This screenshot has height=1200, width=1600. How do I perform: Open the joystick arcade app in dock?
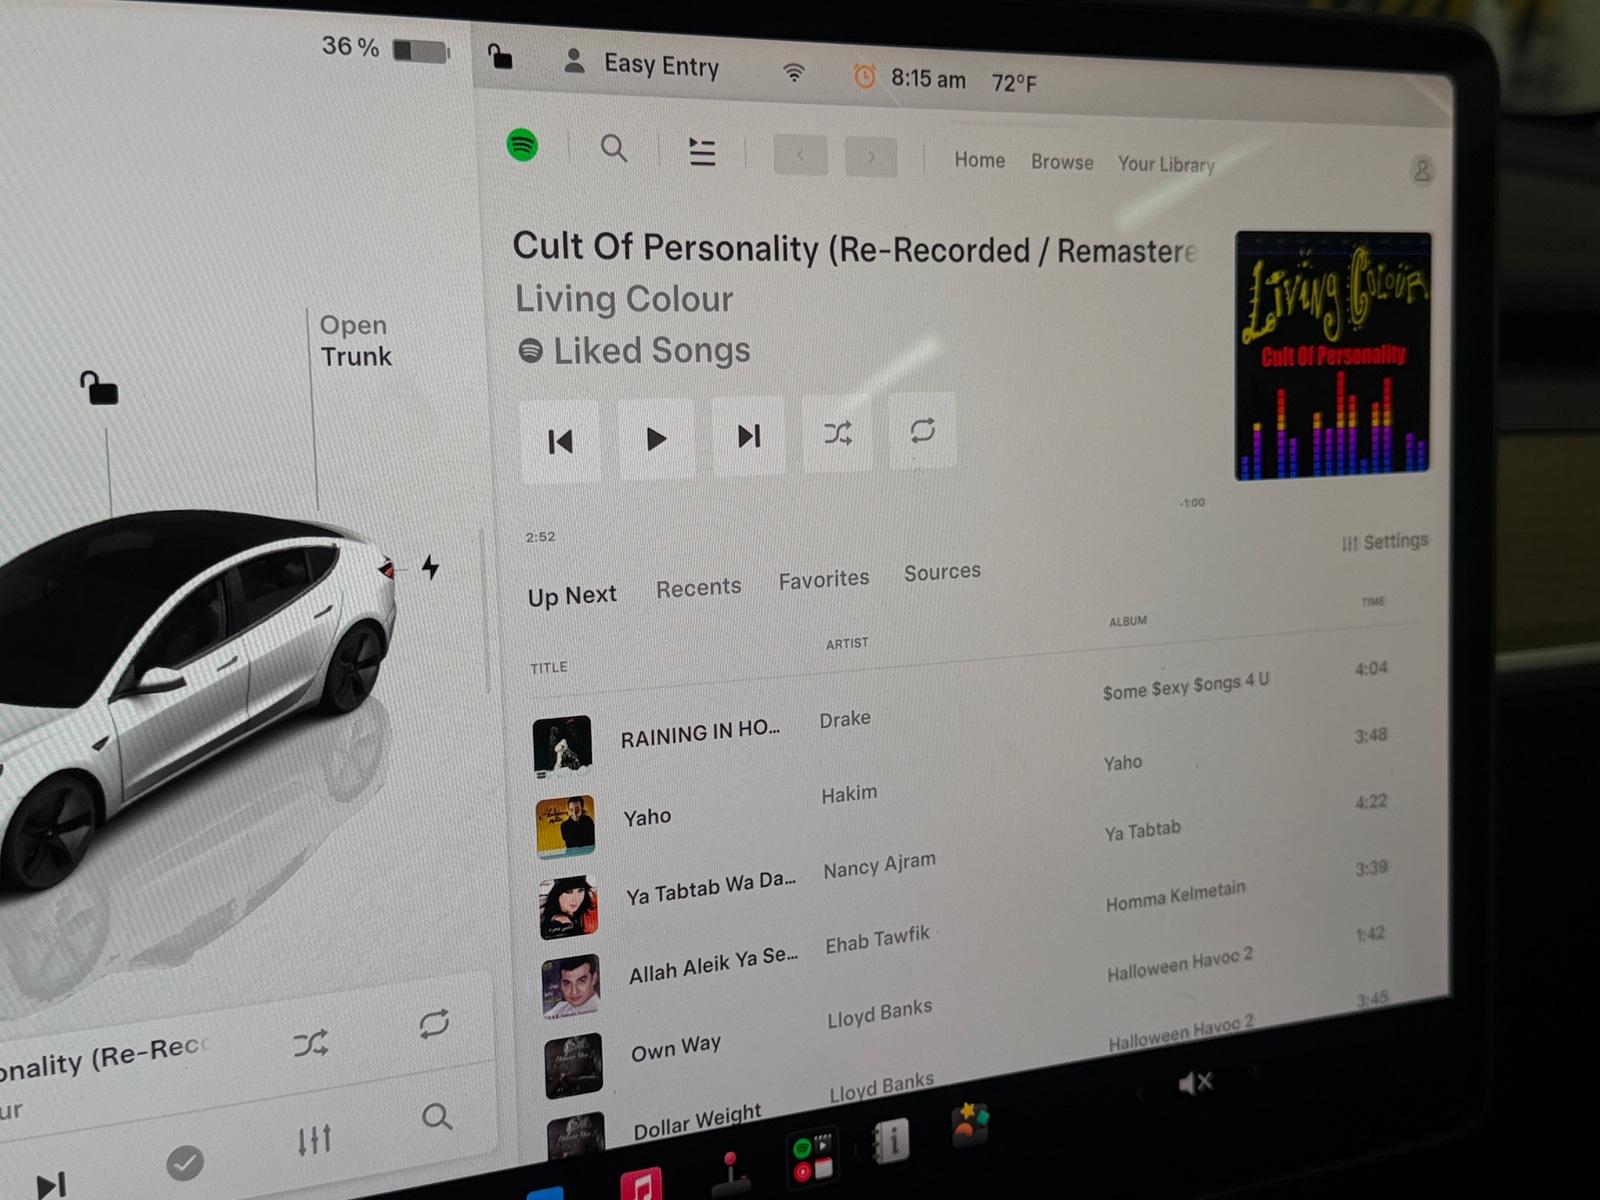point(731,1172)
